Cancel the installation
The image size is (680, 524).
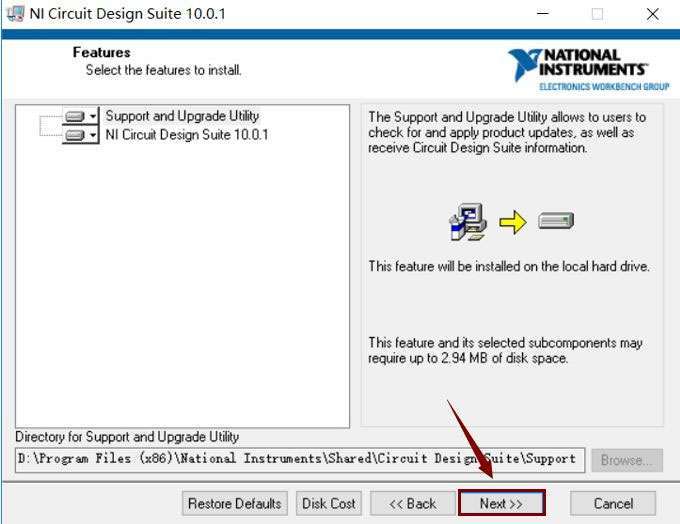[x=613, y=503]
